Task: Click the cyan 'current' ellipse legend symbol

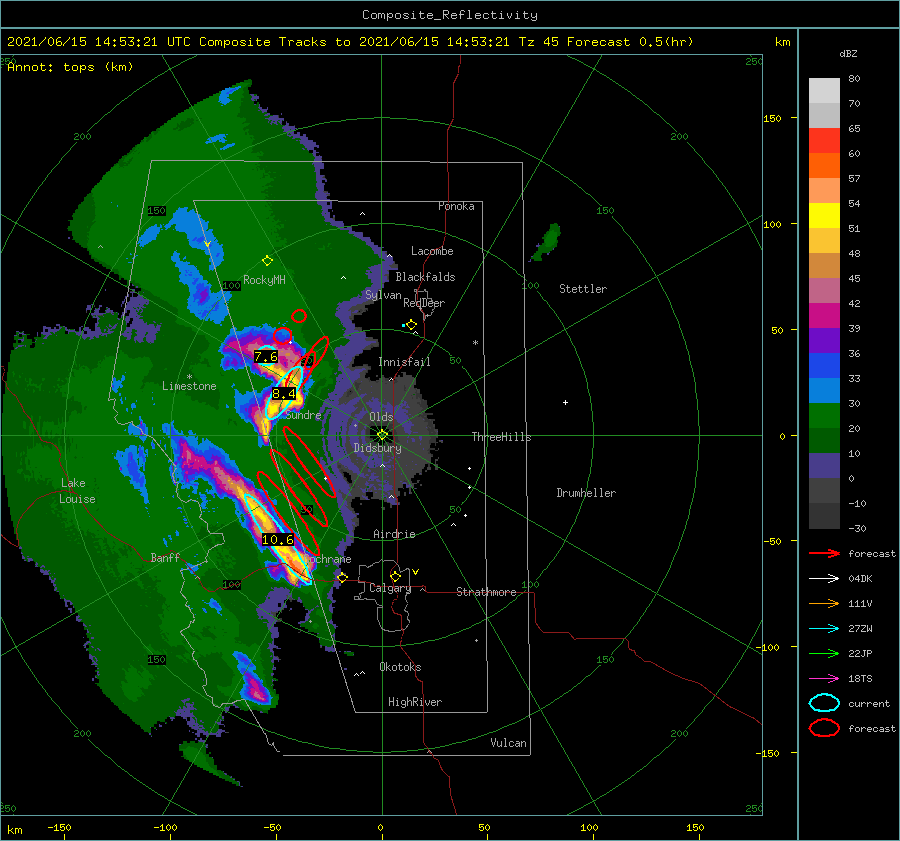Action: (x=824, y=703)
